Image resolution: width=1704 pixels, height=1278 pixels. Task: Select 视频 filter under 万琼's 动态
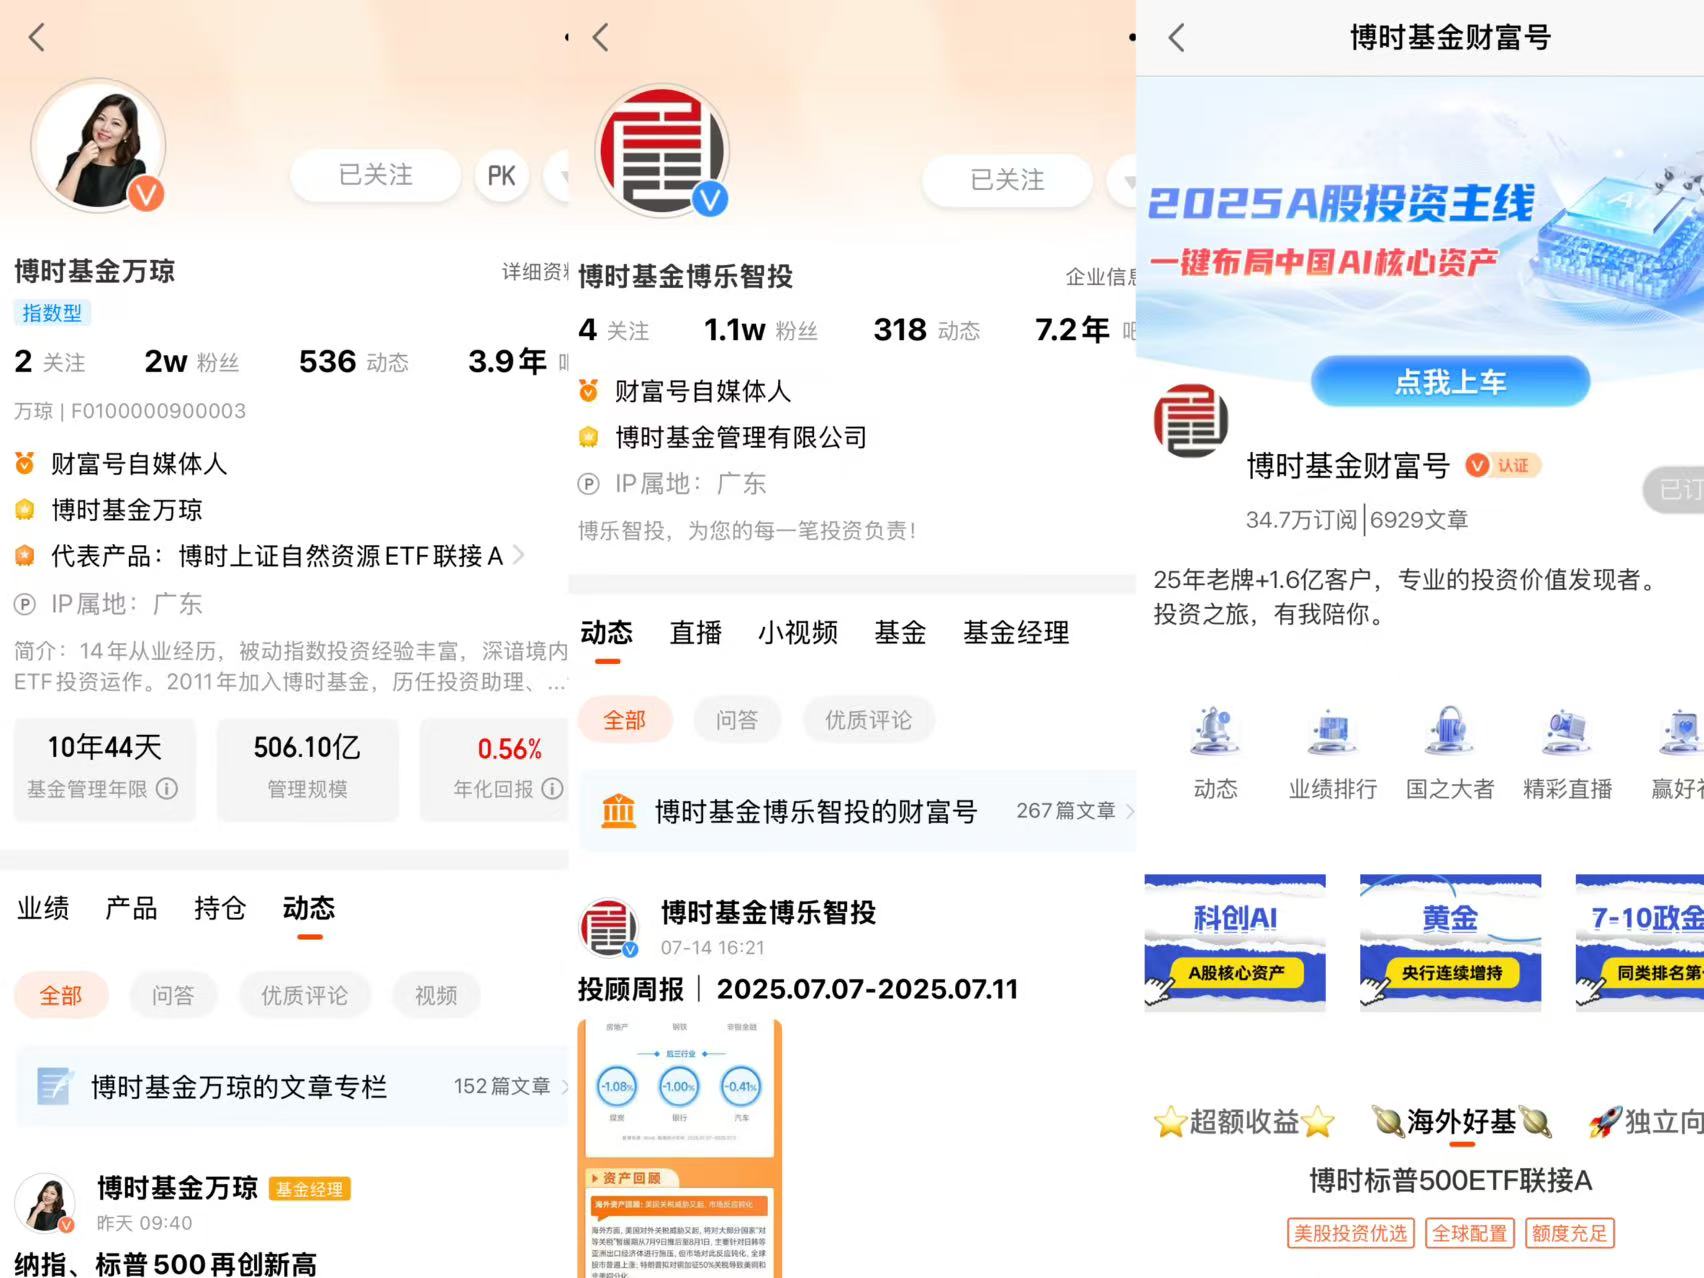tap(436, 995)
